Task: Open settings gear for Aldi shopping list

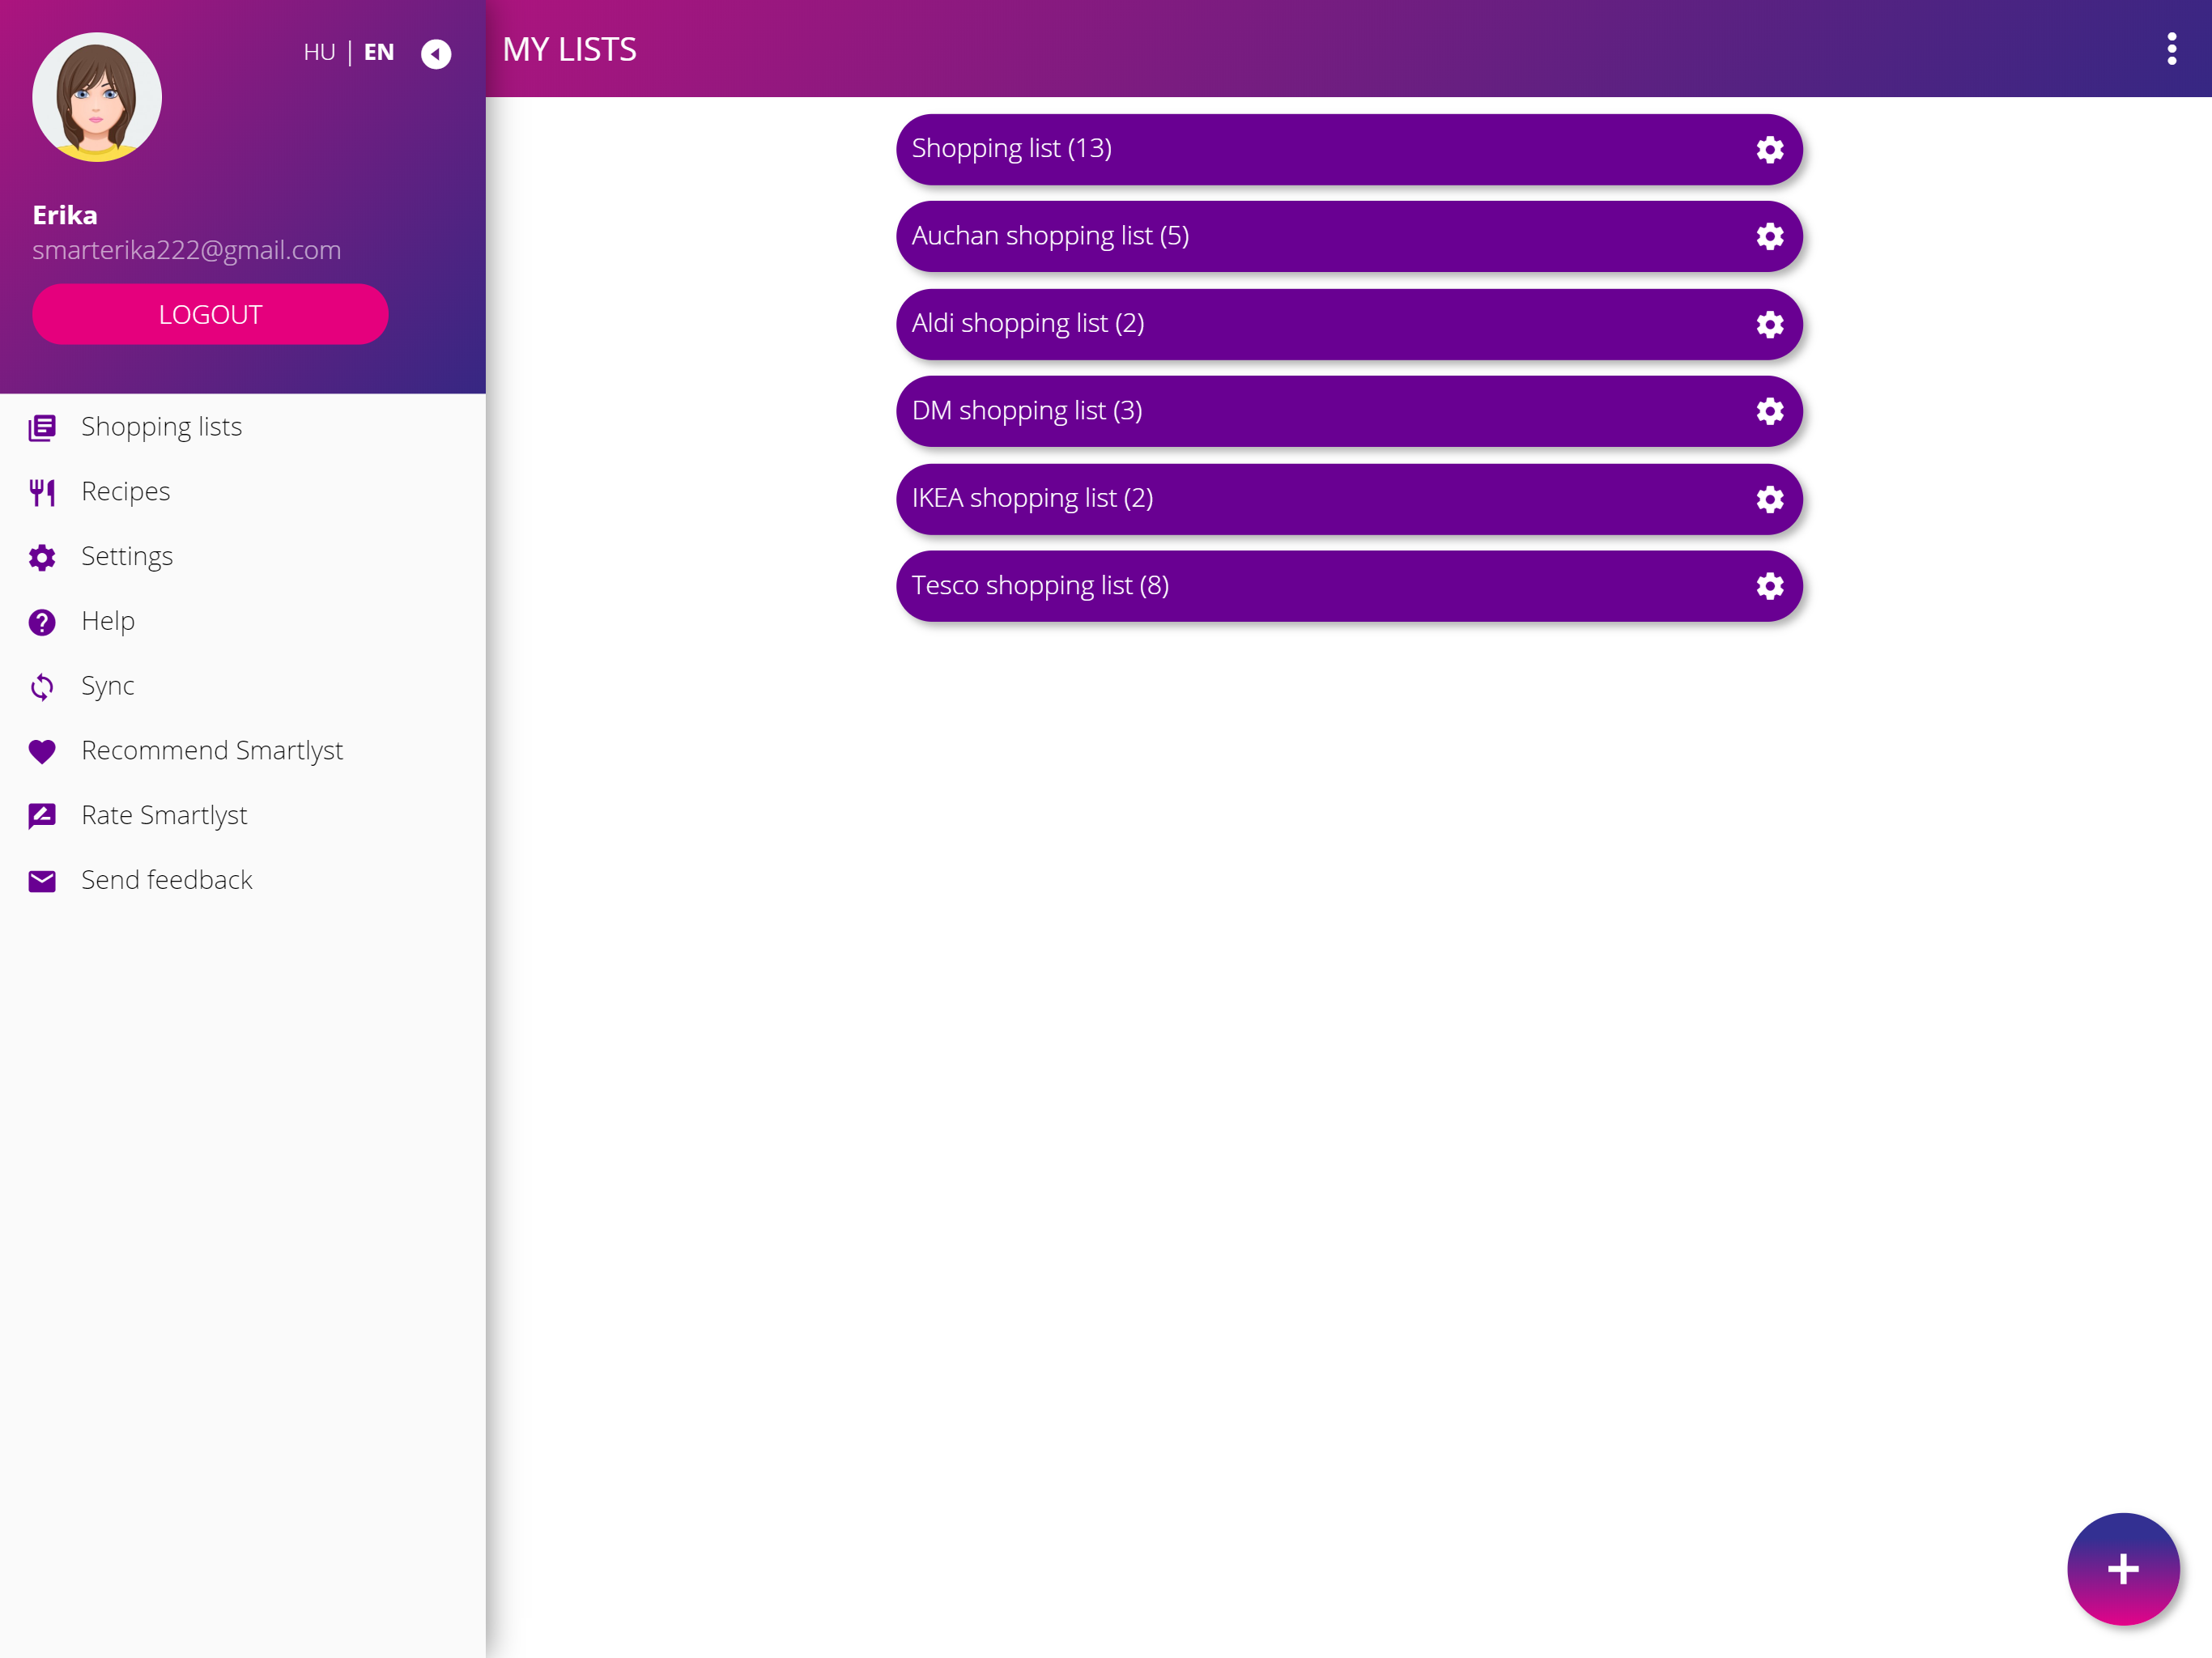Action: point(1769,324)
